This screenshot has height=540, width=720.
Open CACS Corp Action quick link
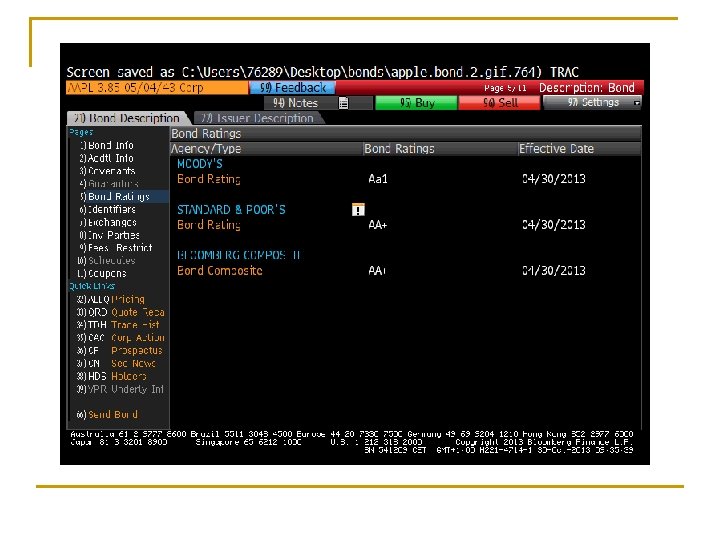click(120, 338)
